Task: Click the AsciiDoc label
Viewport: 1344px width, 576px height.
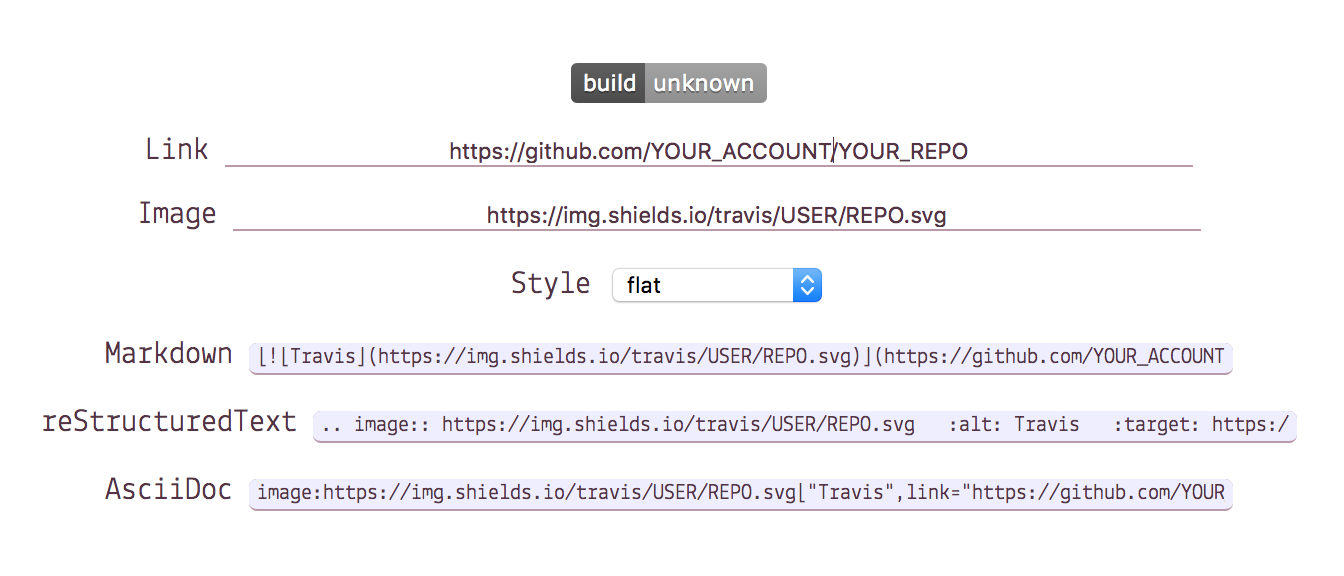Action: pyautogui.click(x=168, y=489)
